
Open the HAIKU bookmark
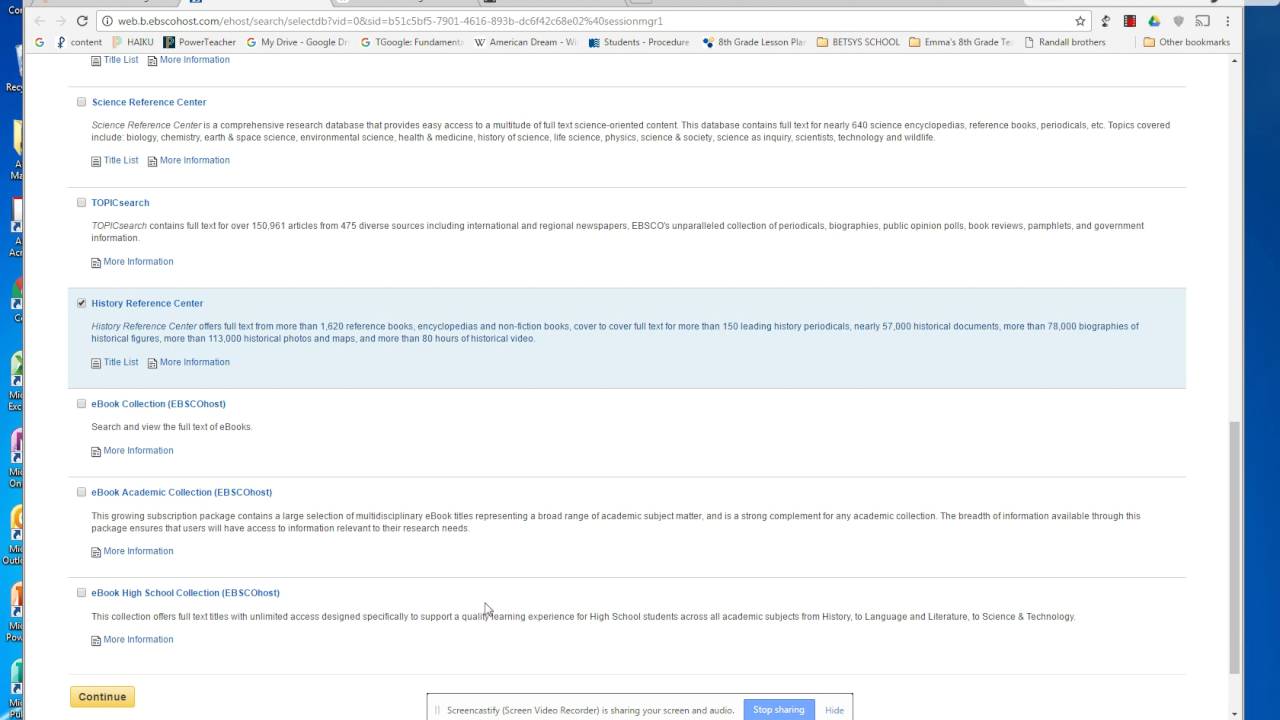point(132,42)
